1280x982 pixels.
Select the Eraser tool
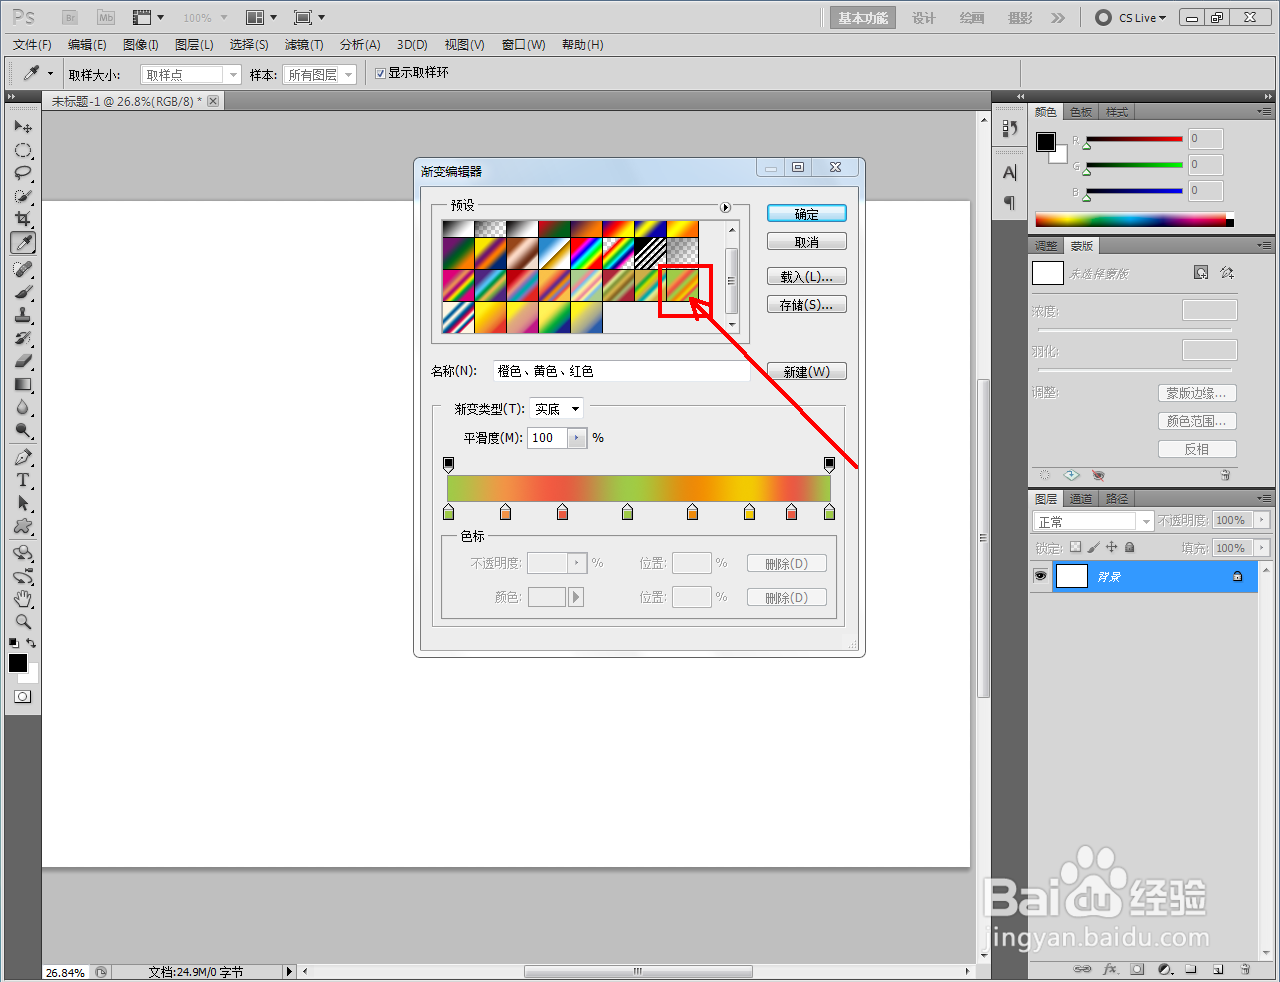[23, 361]
